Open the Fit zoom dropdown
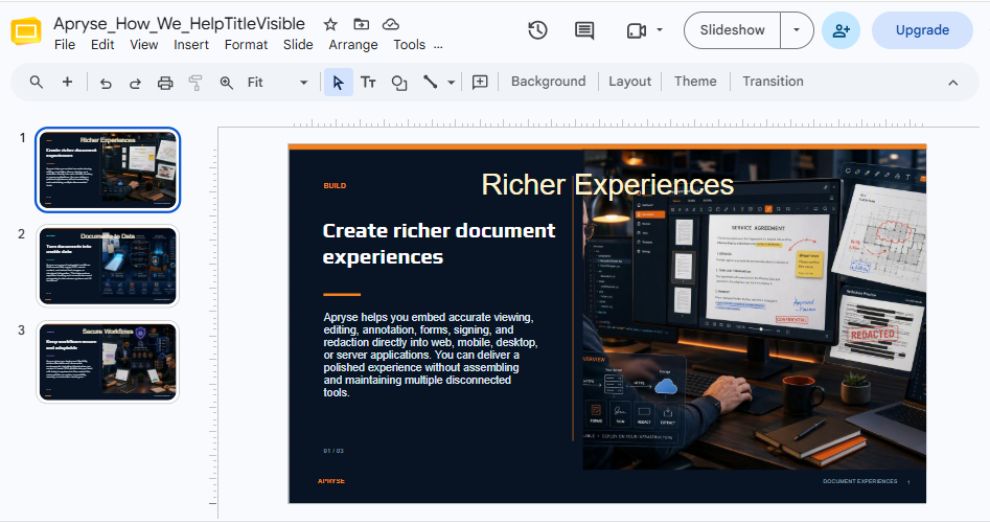The image size is (990, 522). point(277,82)
